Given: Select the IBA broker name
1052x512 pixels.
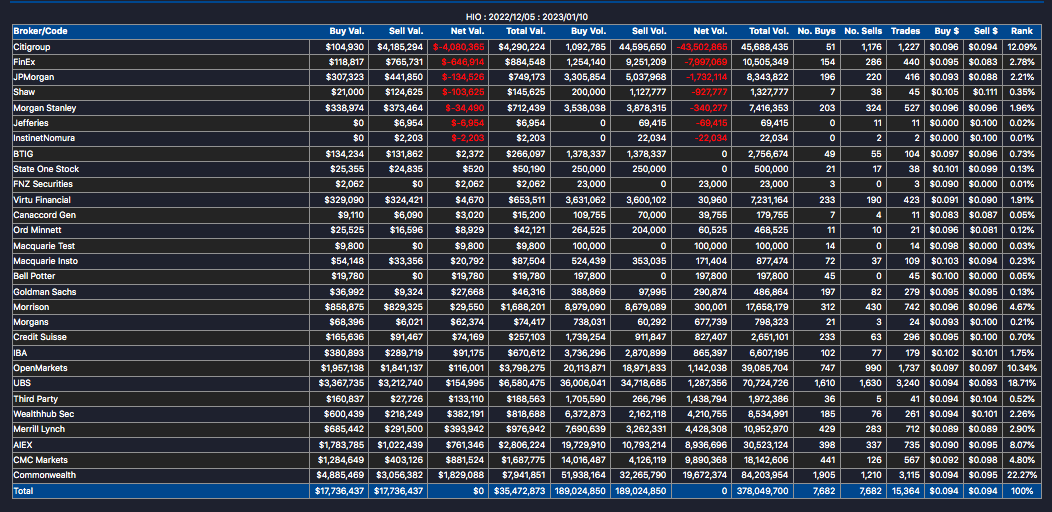Looking at the screenshot, I should click(21, 352).
